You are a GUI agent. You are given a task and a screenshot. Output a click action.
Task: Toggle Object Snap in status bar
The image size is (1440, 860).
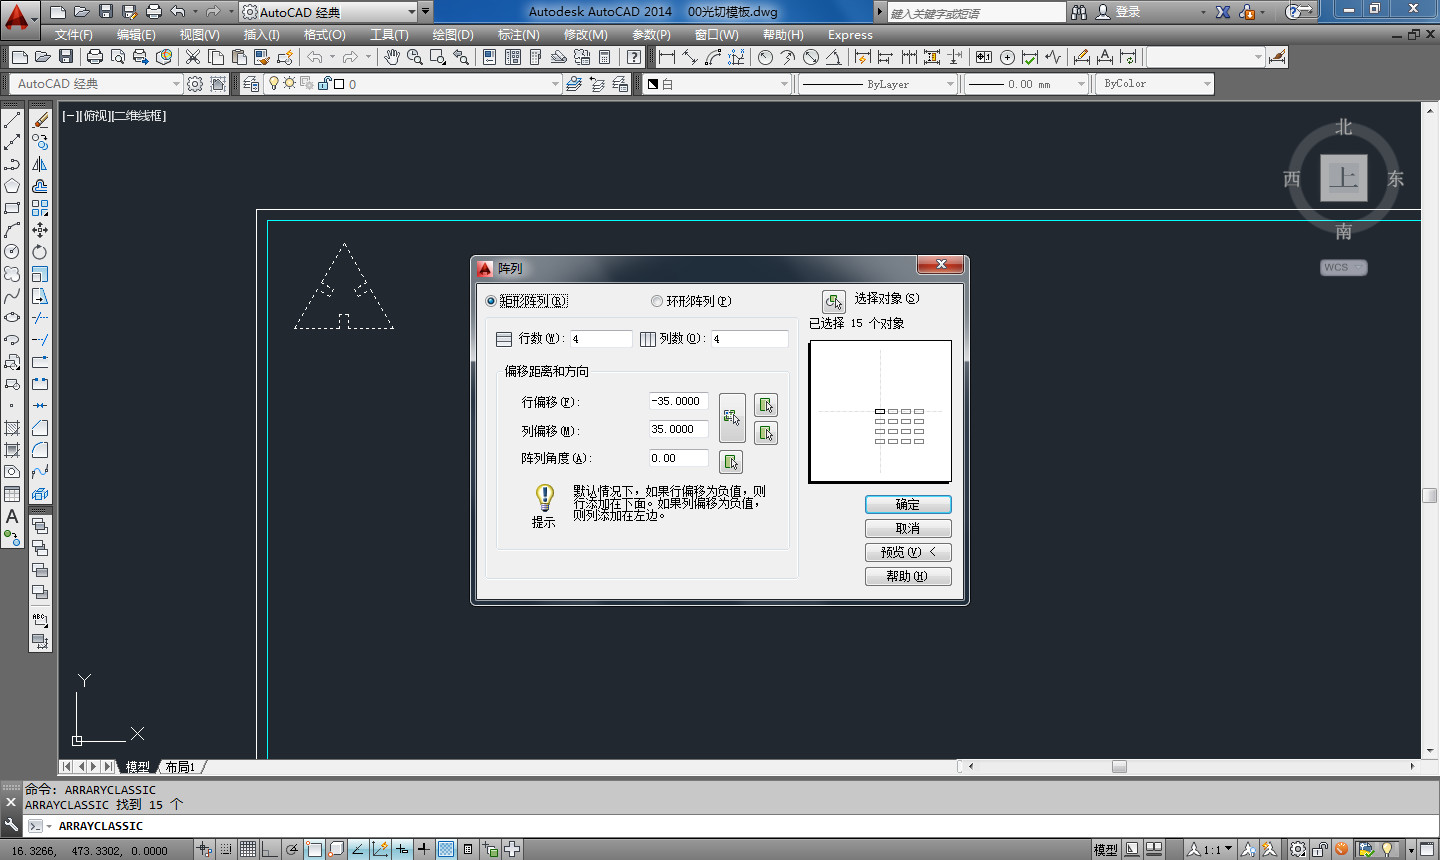click(314, 849)
